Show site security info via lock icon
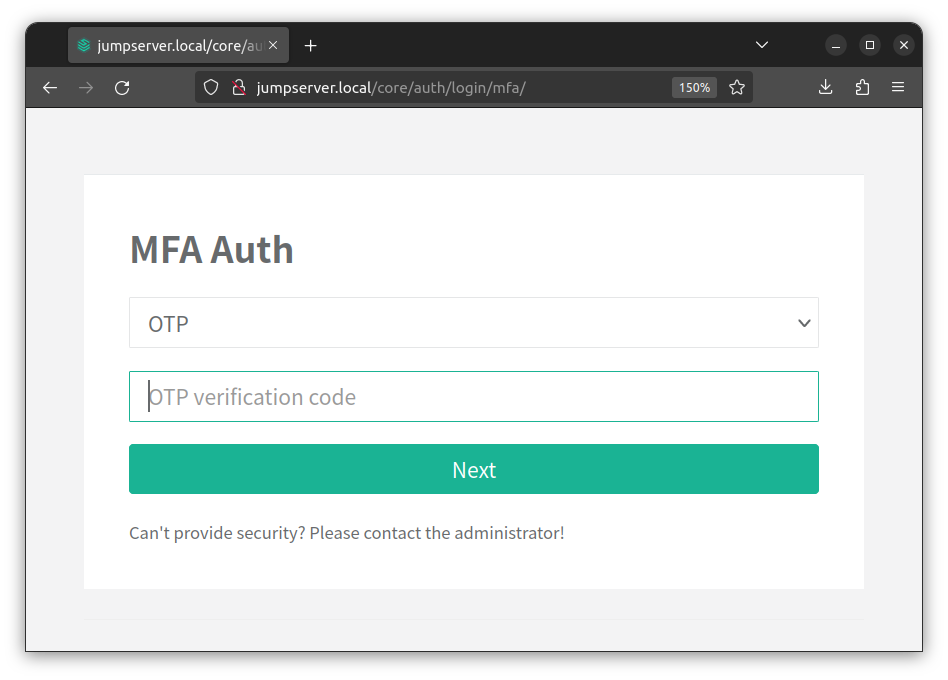The width and height of the screenshot is (948, 680). pyautogui.click(x=238, y=88)
